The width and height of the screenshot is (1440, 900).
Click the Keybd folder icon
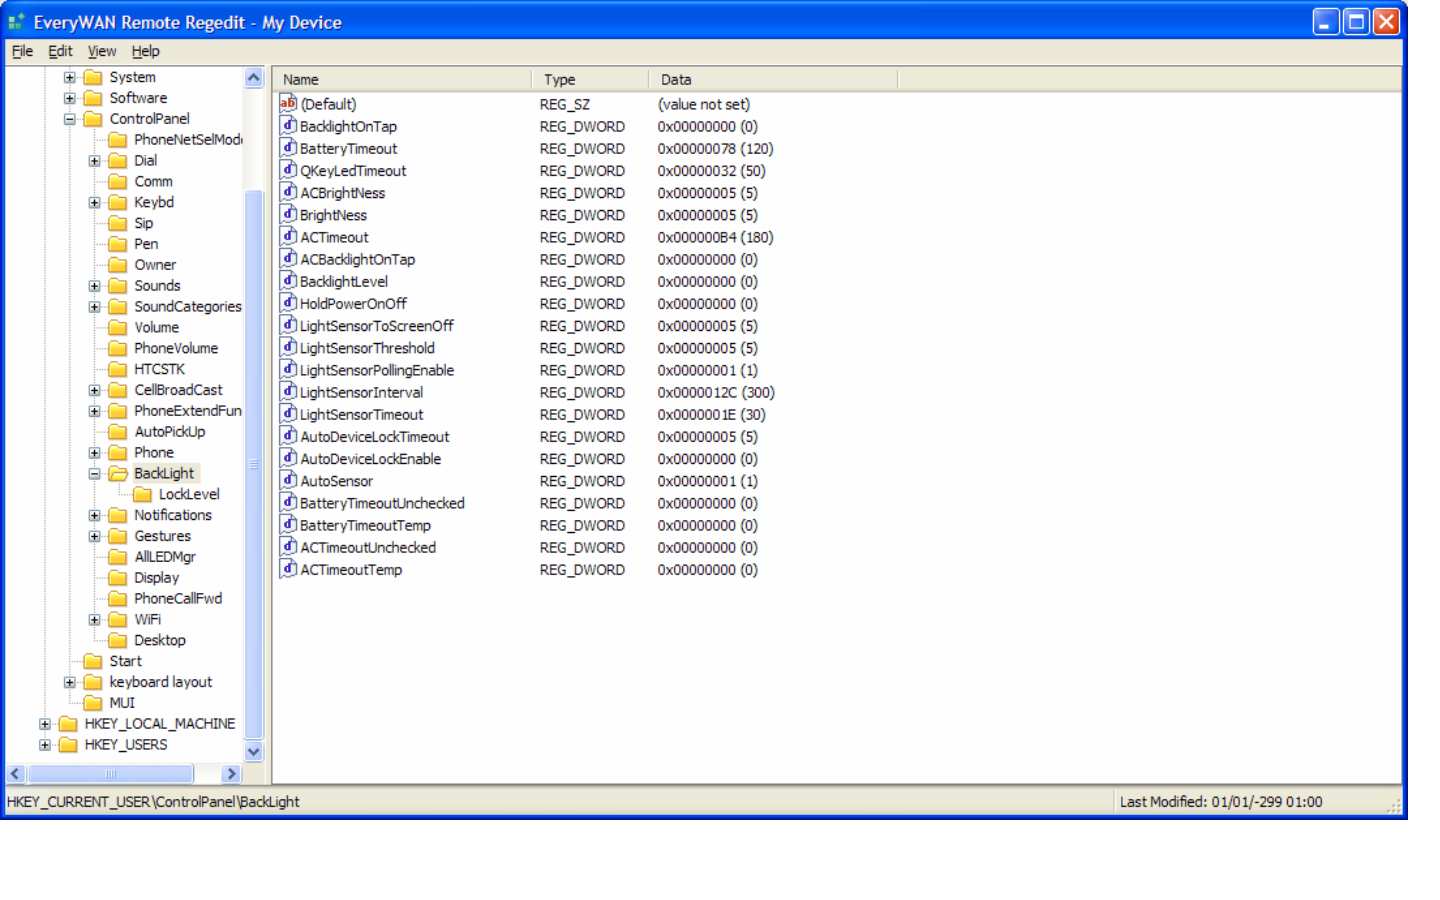tap(118, 202)
